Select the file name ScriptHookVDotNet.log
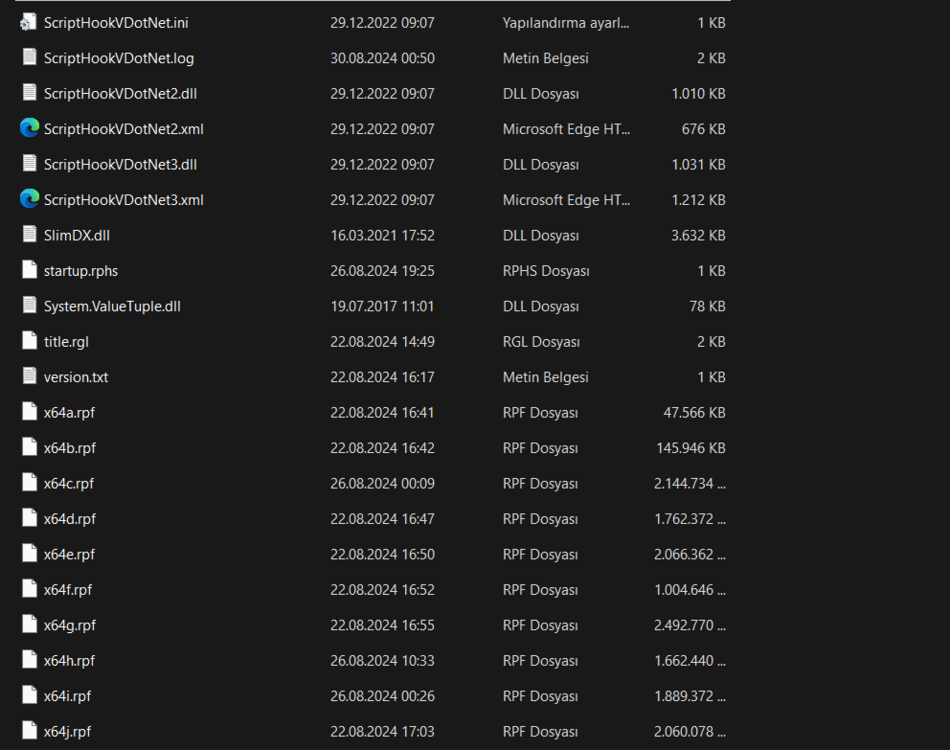950x750 pixels. (119, 58)
